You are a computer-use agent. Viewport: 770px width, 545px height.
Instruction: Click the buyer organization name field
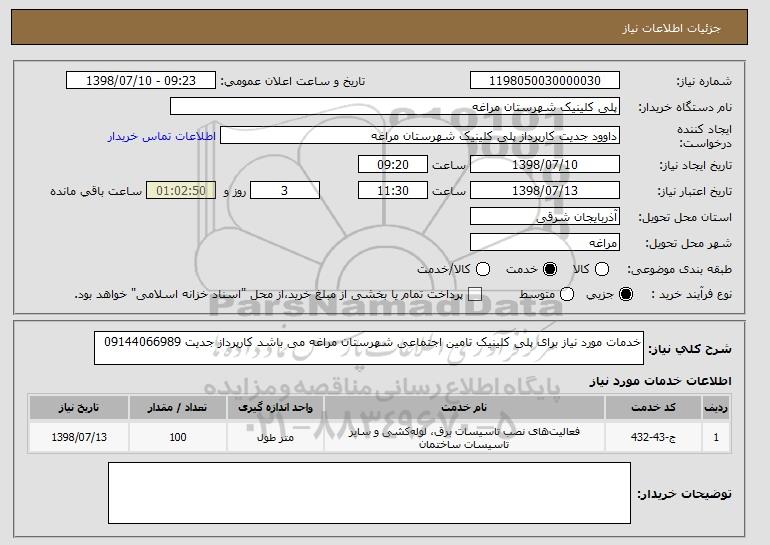pos(395,107)
